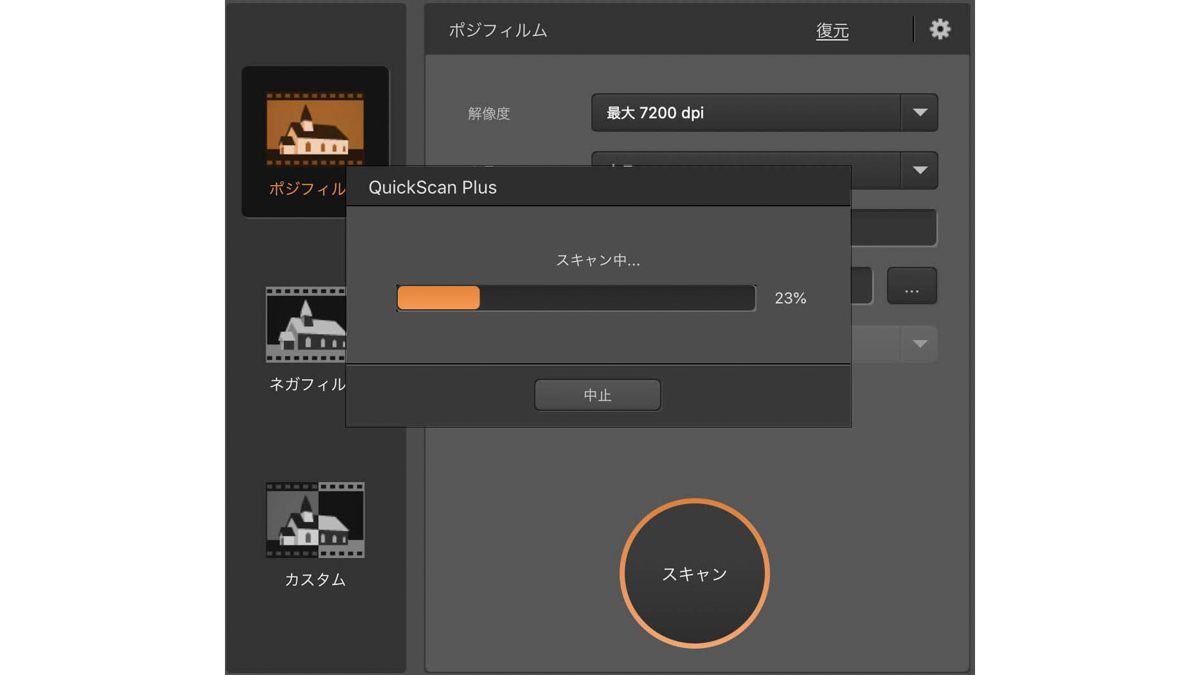Click the ellipsis browse icon
This screenshot has width=1200, height=675.
coord(911,286)
